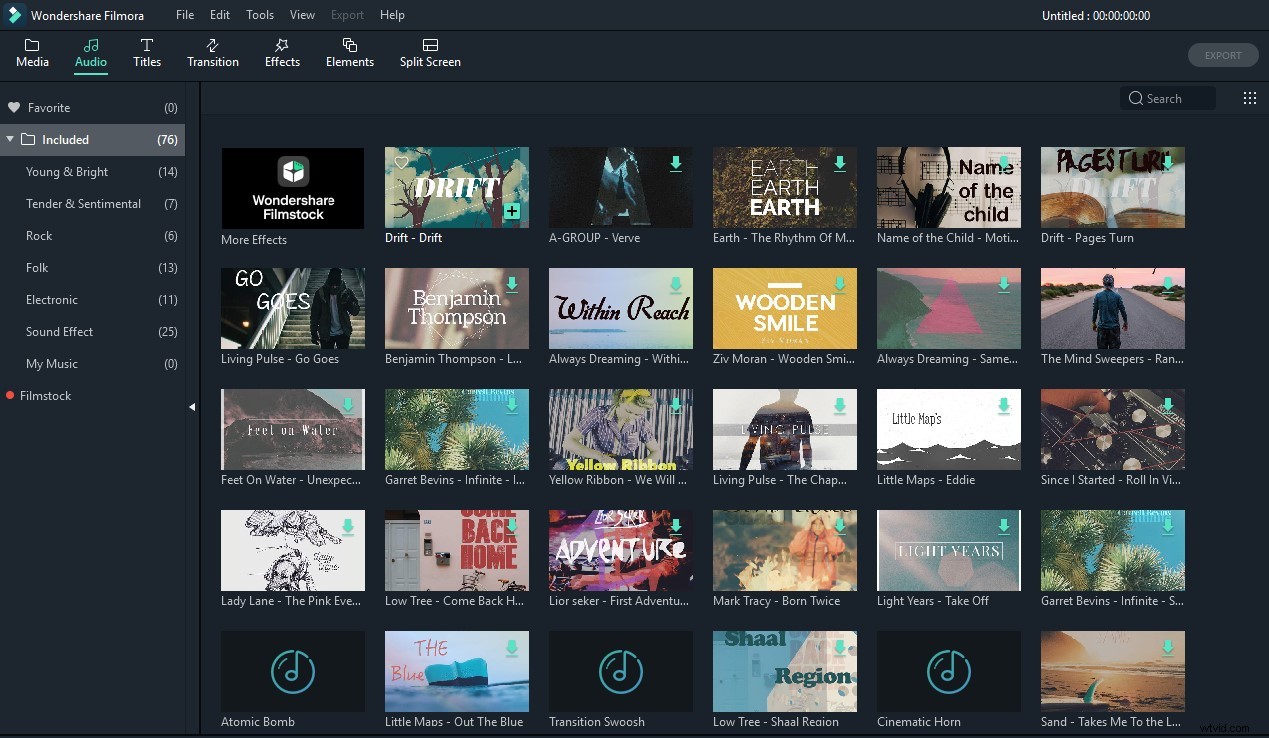1269x738 pixels.
Task: Select the Titles panel icon
Action: pyautogui.click(x=147, y=52)
